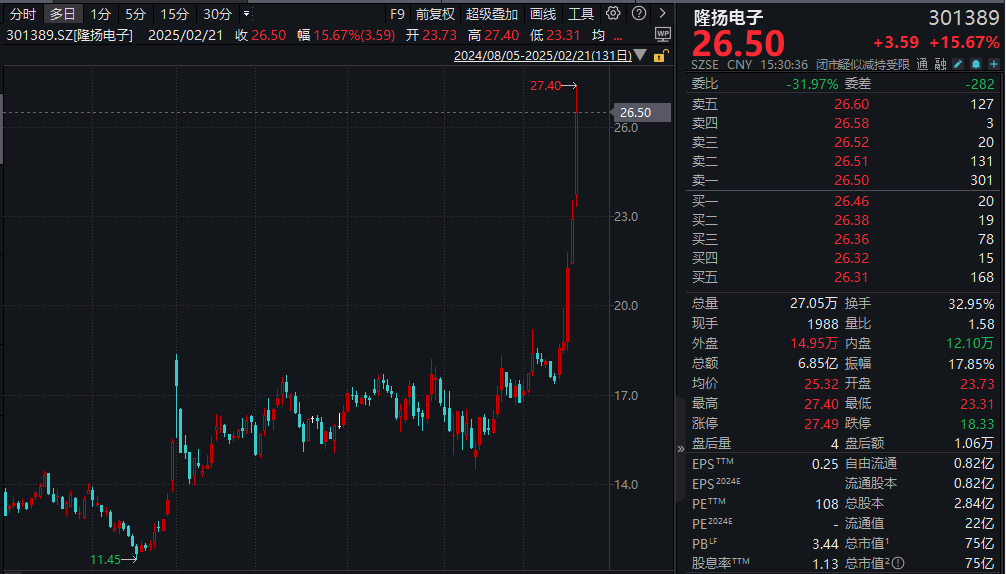Open the help question mark icon

[639, 13]
